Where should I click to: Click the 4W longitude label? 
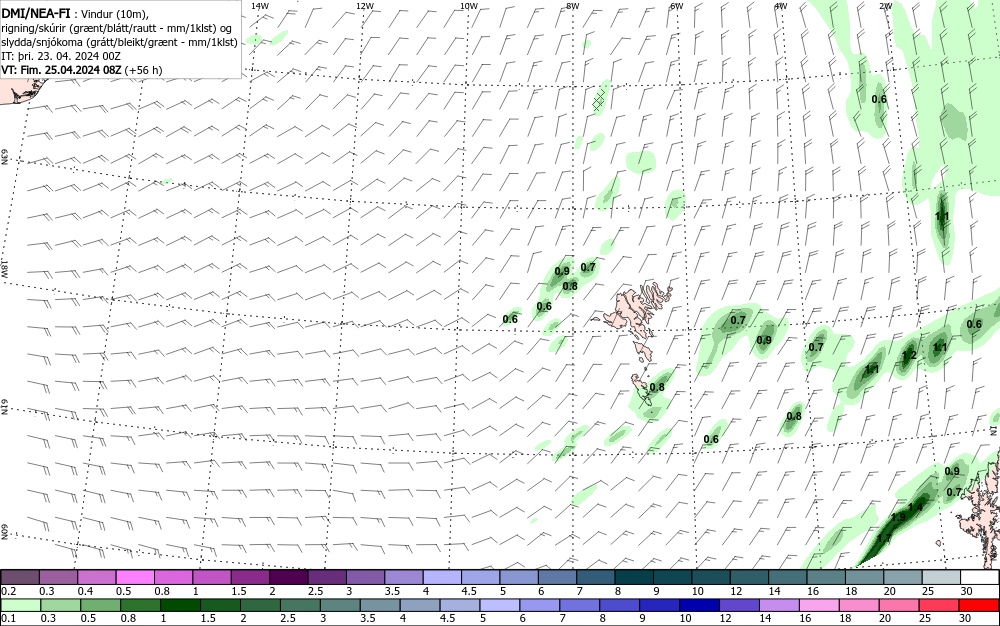tap(781, 6)
